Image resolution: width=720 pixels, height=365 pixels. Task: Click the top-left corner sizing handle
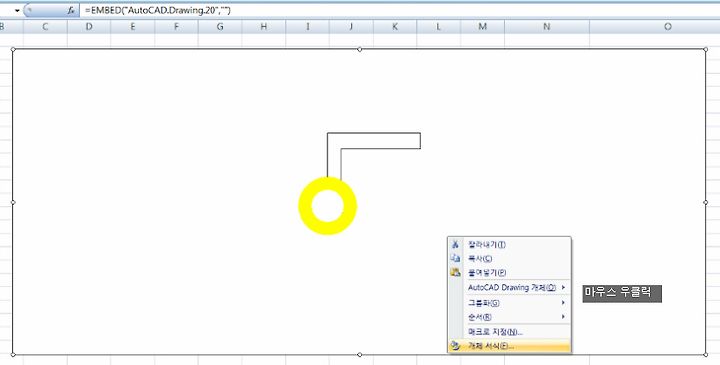click(13, 49)
